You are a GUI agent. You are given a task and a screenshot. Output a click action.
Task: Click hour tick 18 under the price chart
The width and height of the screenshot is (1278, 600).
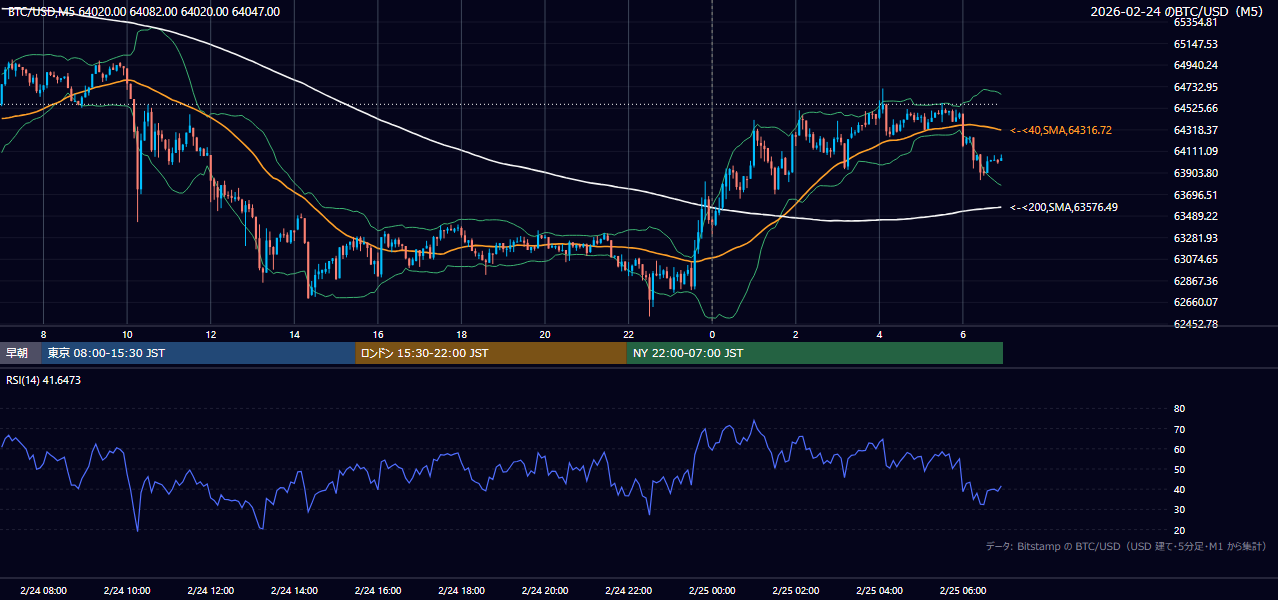[461, 334]
